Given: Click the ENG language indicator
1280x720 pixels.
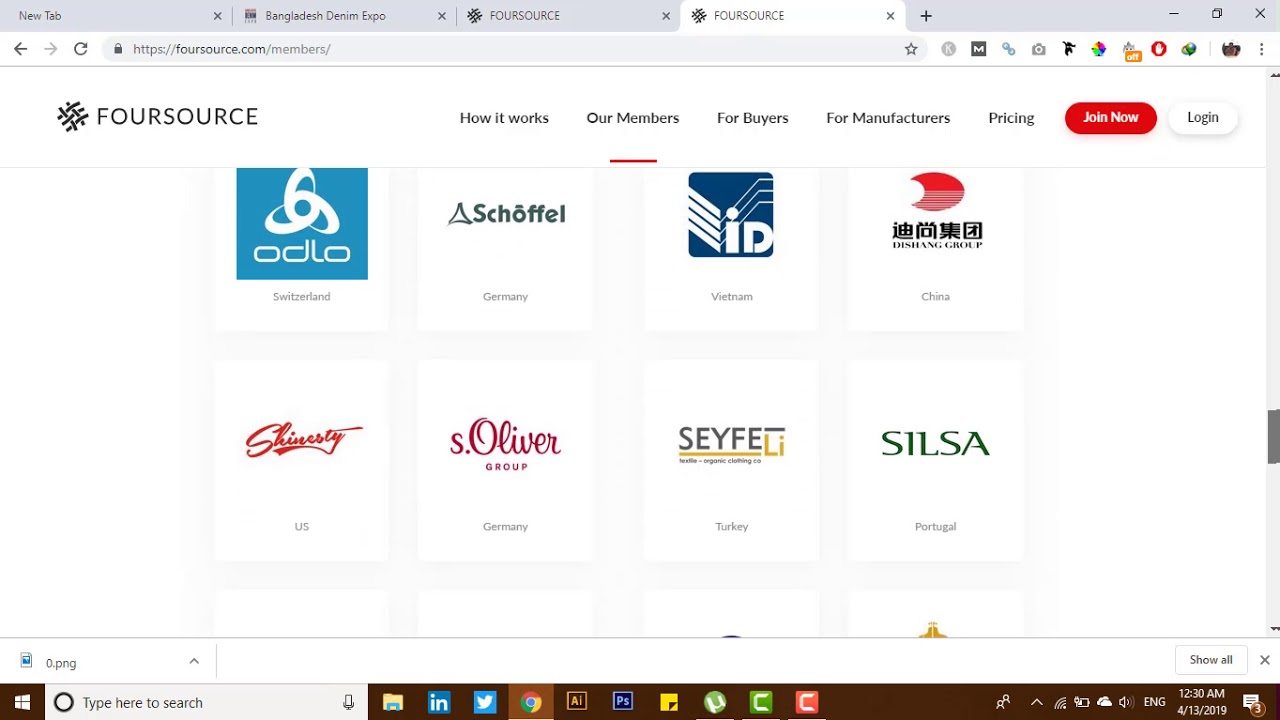Looking at the screenshot, I should click(x=1155, y=702).
